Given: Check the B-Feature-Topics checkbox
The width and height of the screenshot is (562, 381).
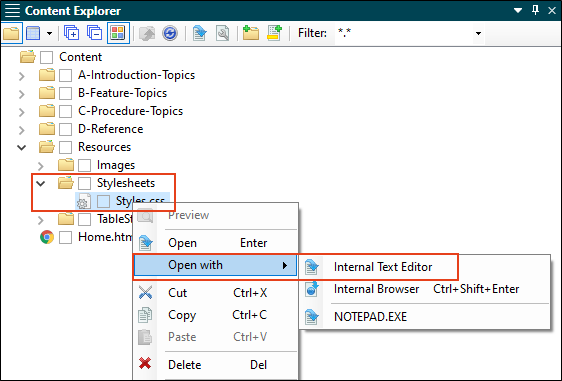Looking at the screenshot, I should click(65, 93).
